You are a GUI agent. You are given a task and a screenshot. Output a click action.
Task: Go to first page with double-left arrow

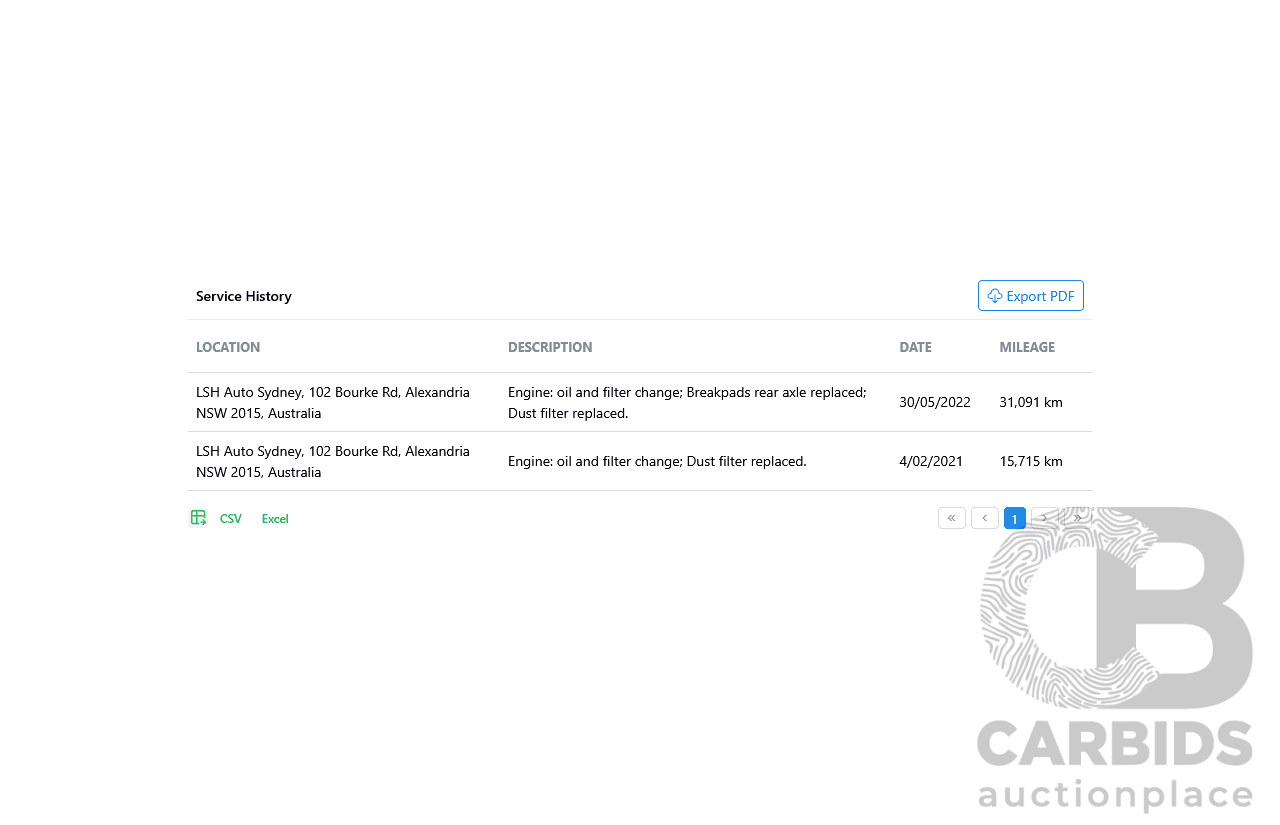951,518
